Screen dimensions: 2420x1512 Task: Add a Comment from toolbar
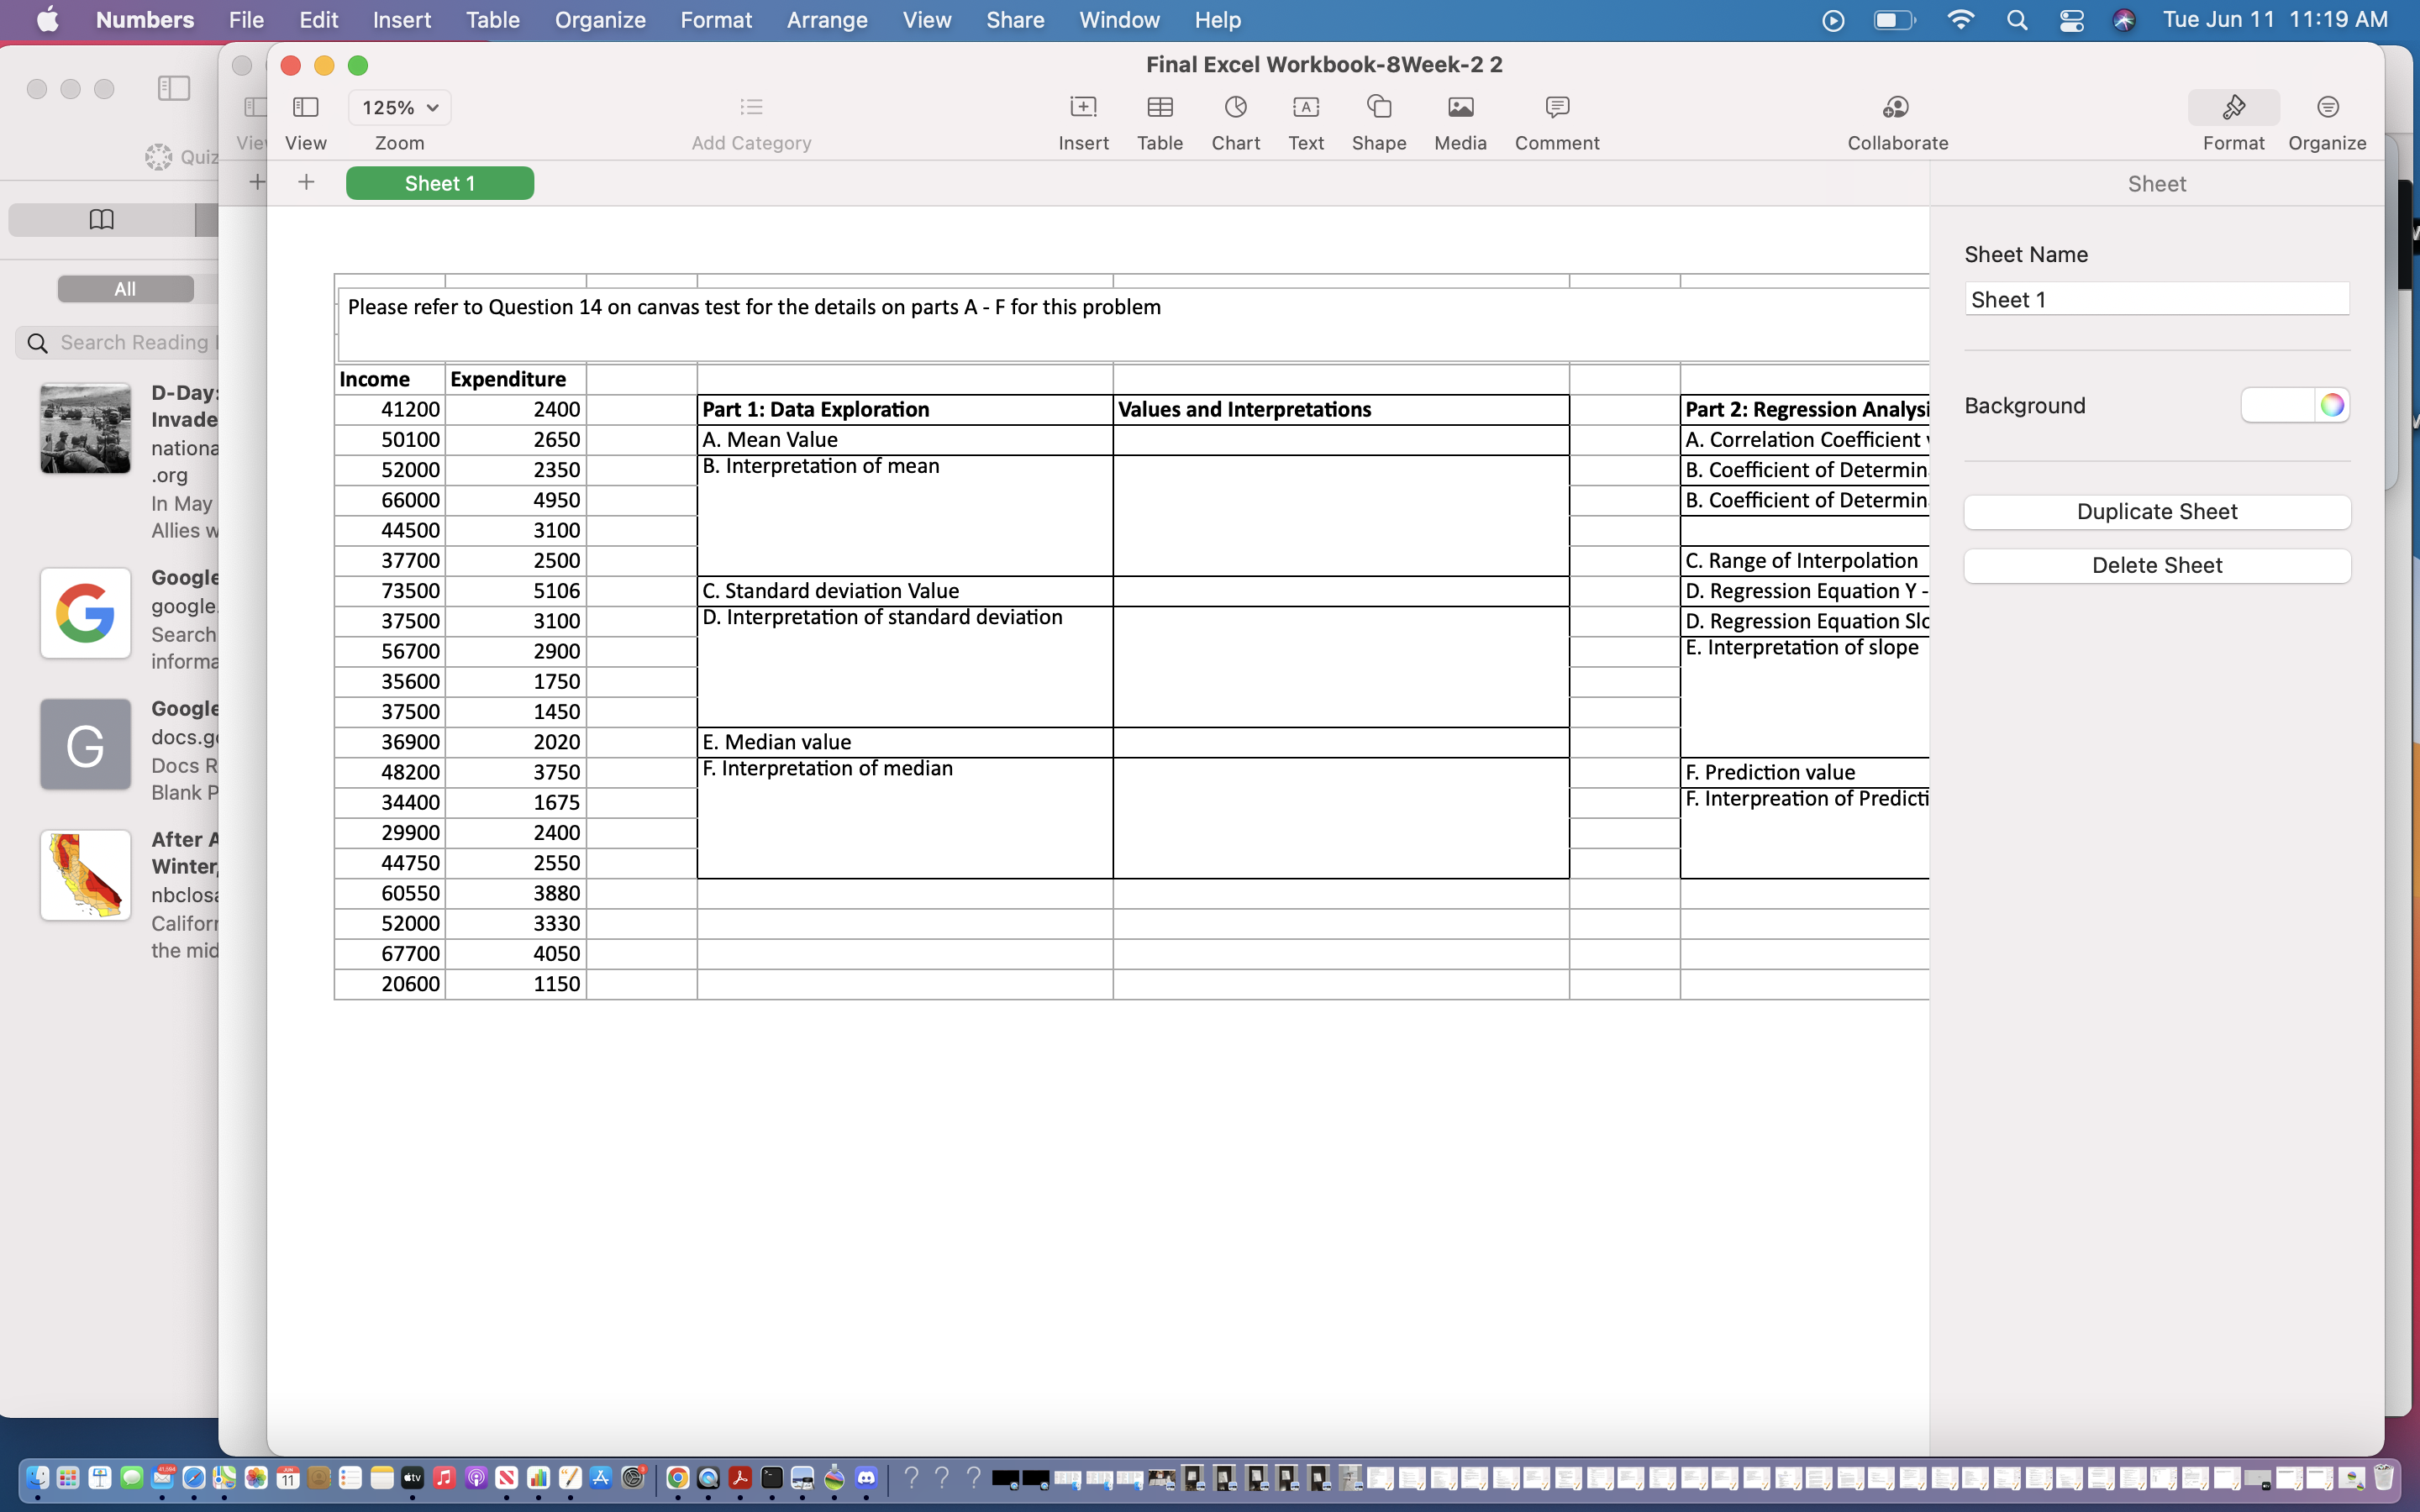coord(1556,107)
